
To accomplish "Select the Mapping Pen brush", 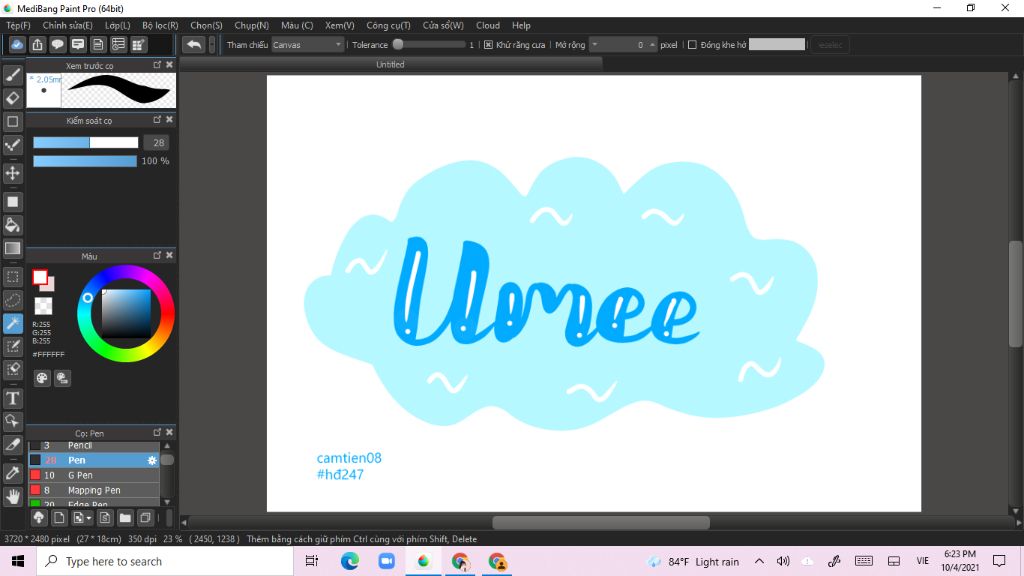I will (x=94, y=490).
